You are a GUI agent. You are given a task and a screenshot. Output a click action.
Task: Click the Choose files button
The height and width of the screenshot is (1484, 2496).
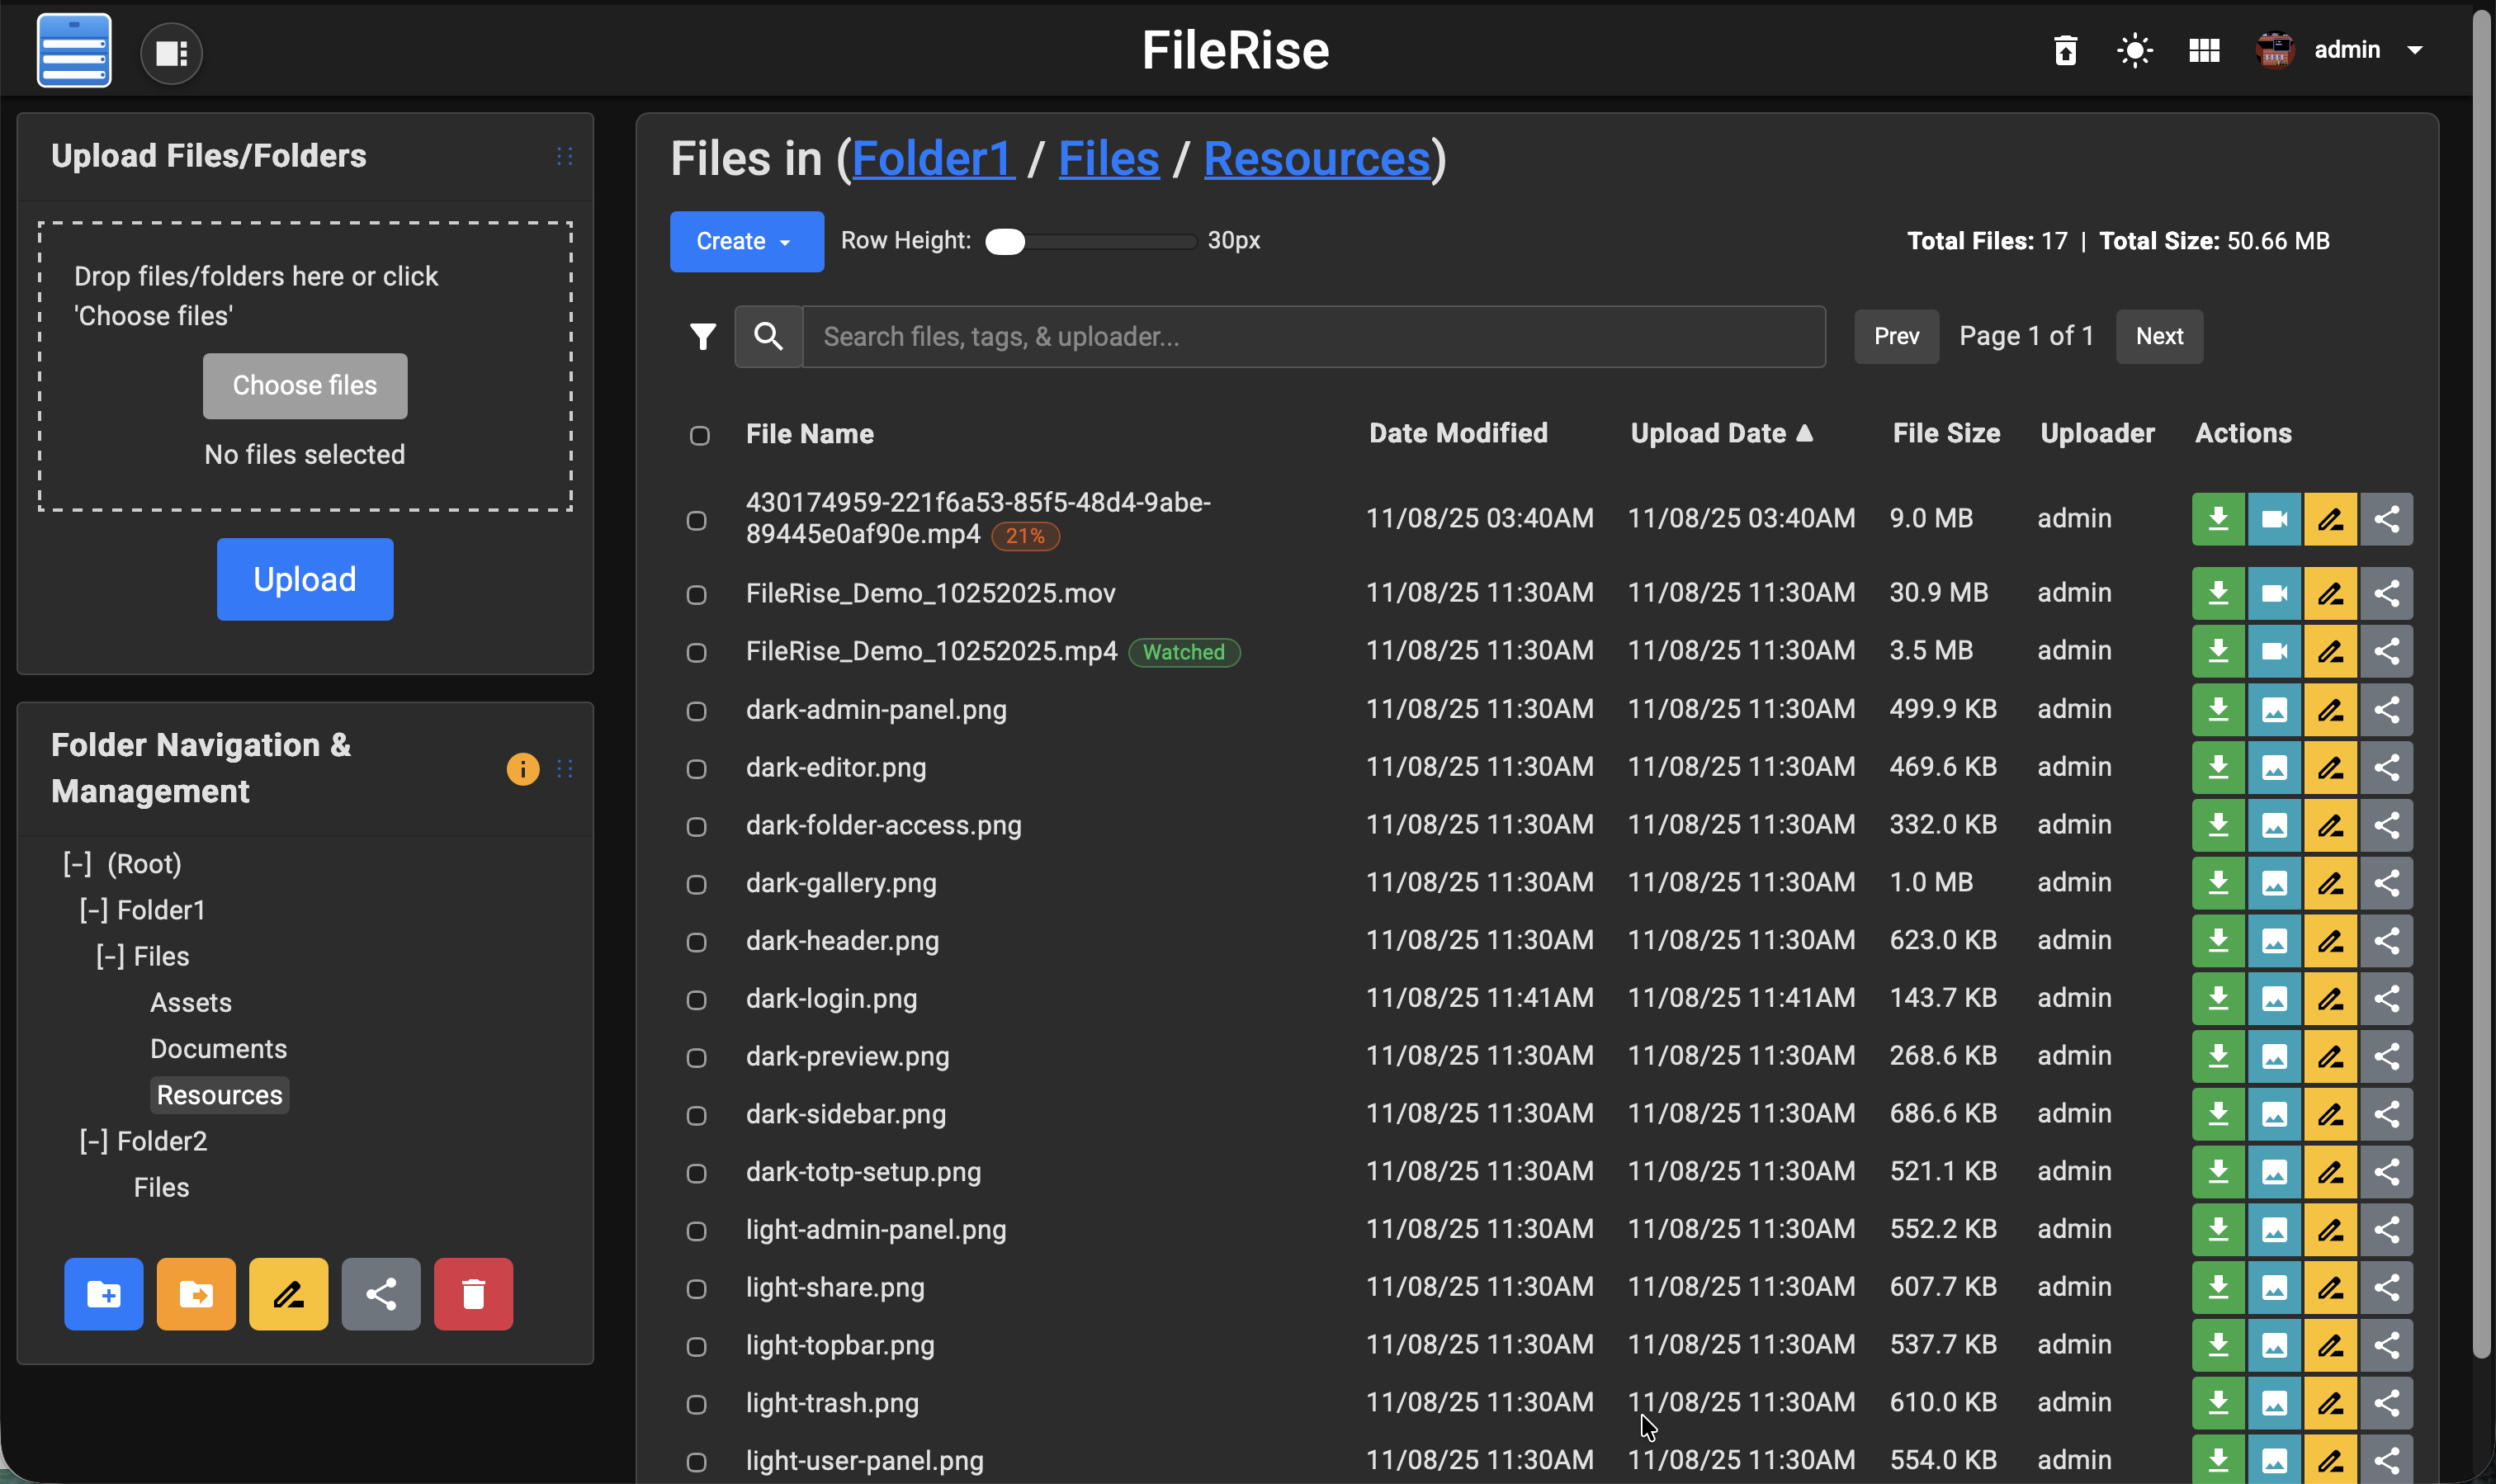tap(304, 385)
